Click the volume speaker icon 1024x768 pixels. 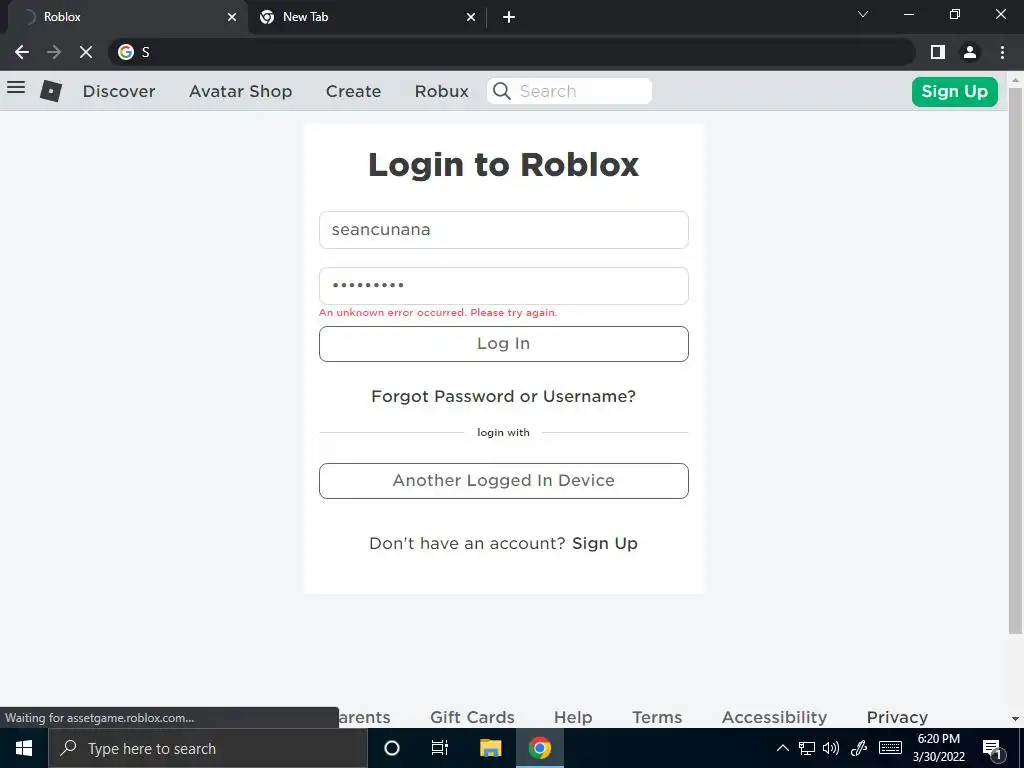831,748
